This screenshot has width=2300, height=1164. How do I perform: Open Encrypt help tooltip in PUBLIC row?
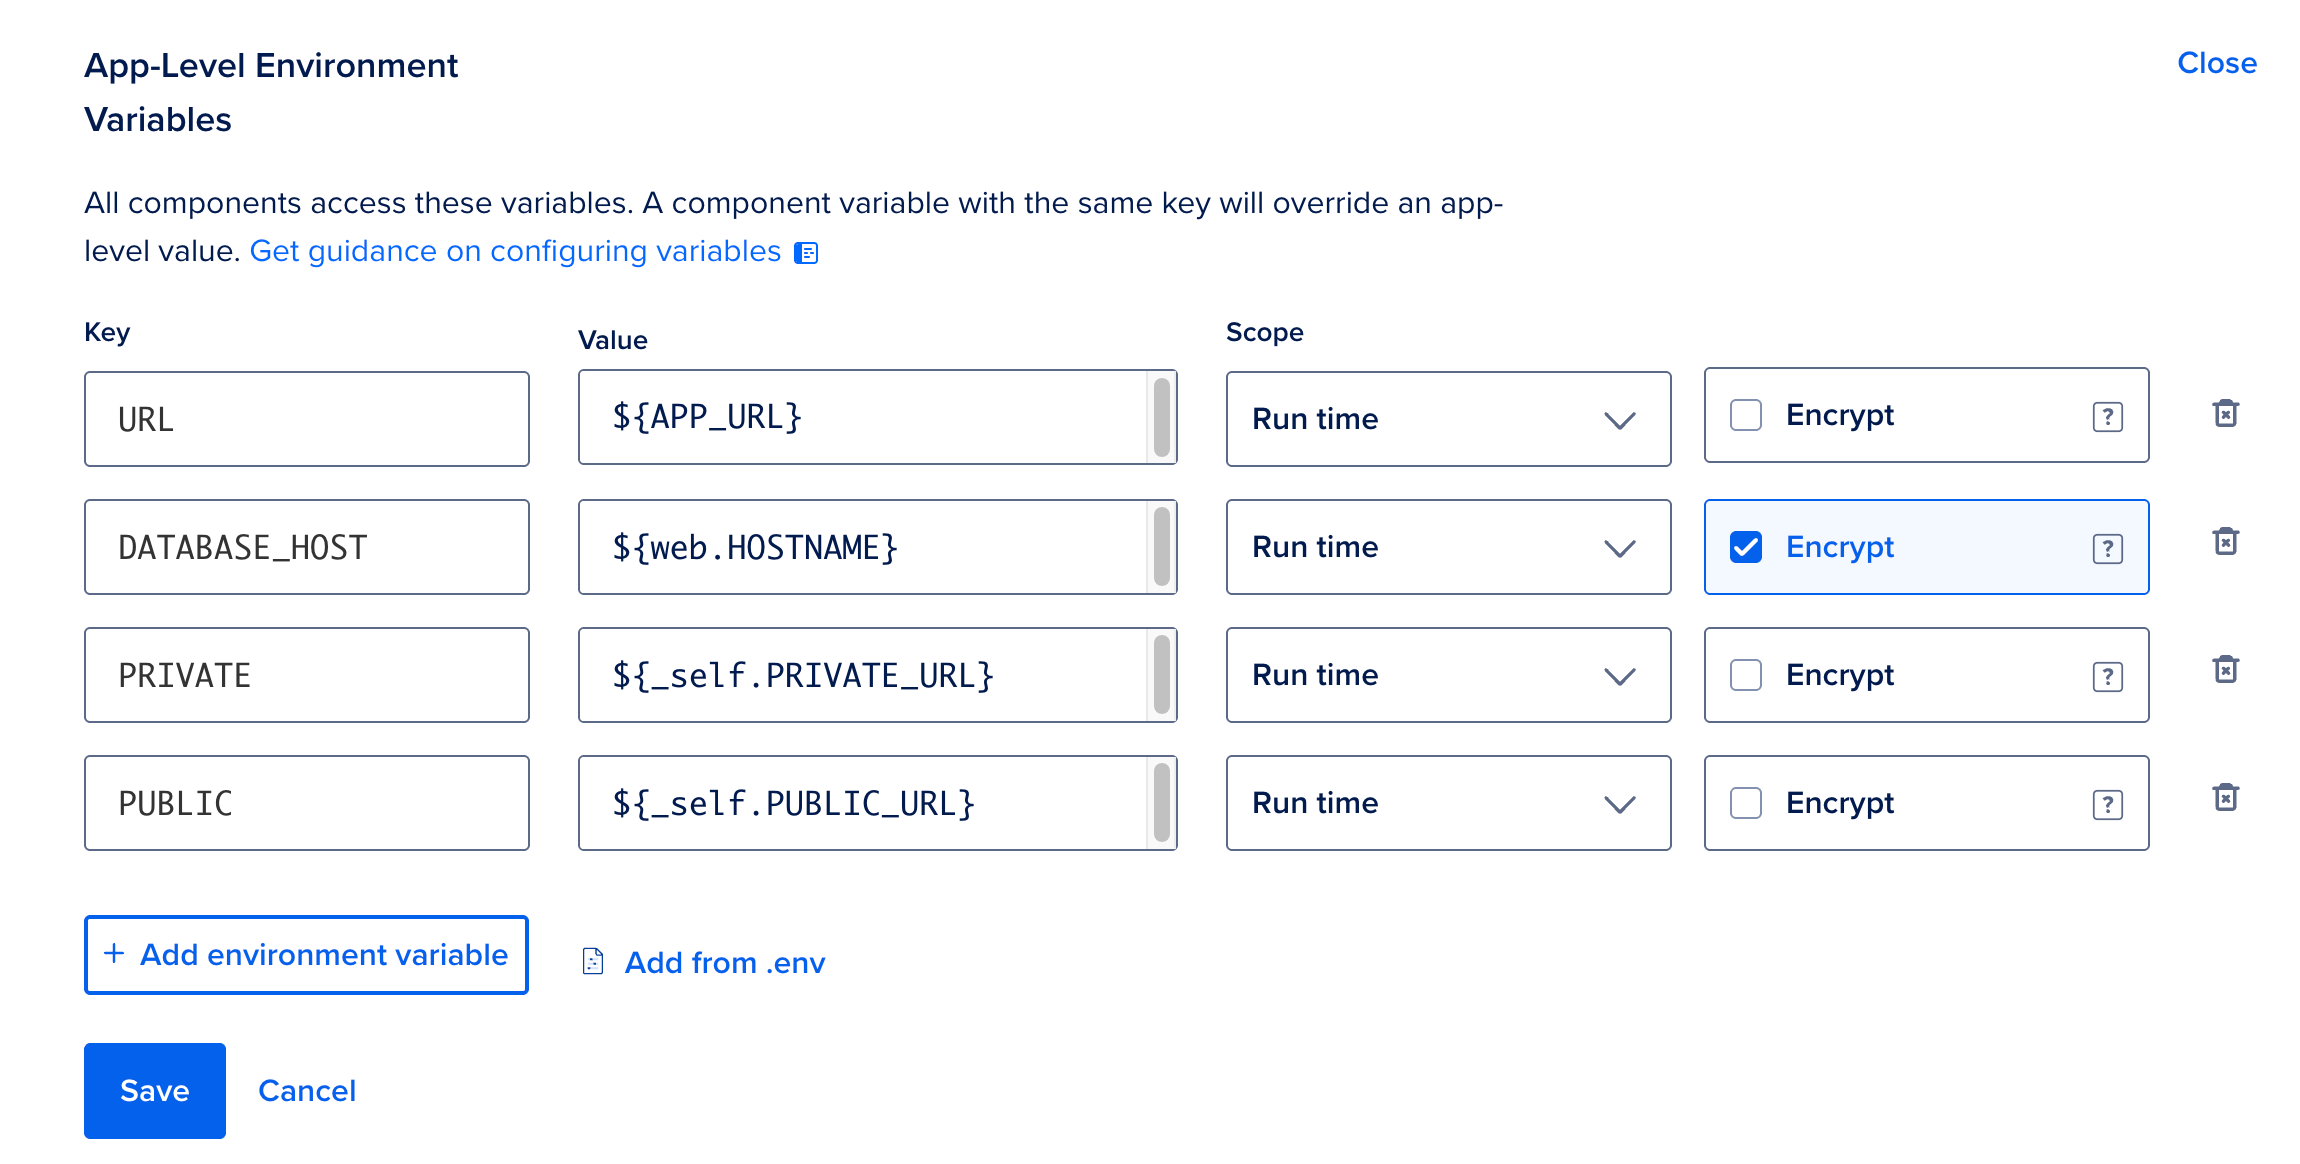[2107, 803]
